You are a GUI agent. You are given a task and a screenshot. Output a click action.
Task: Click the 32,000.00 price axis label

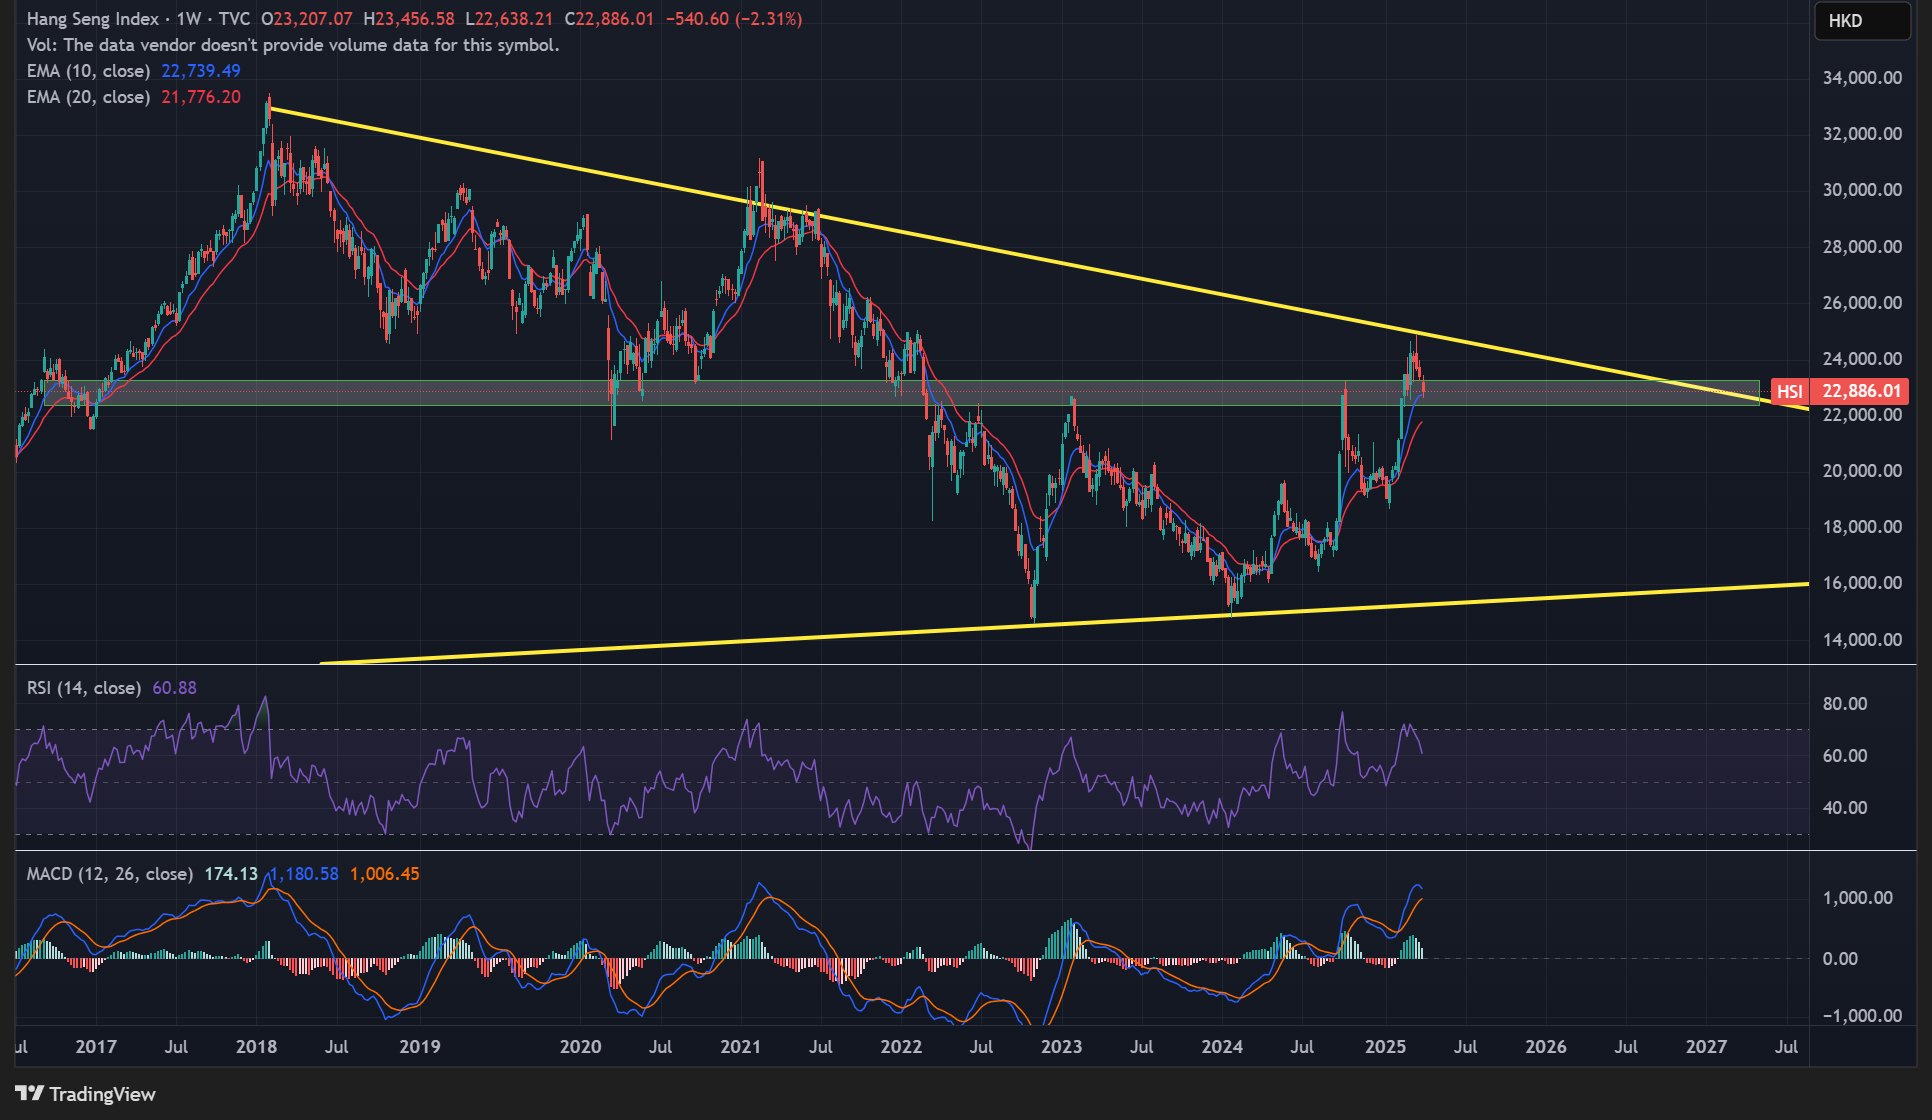tap(1862, 134)
